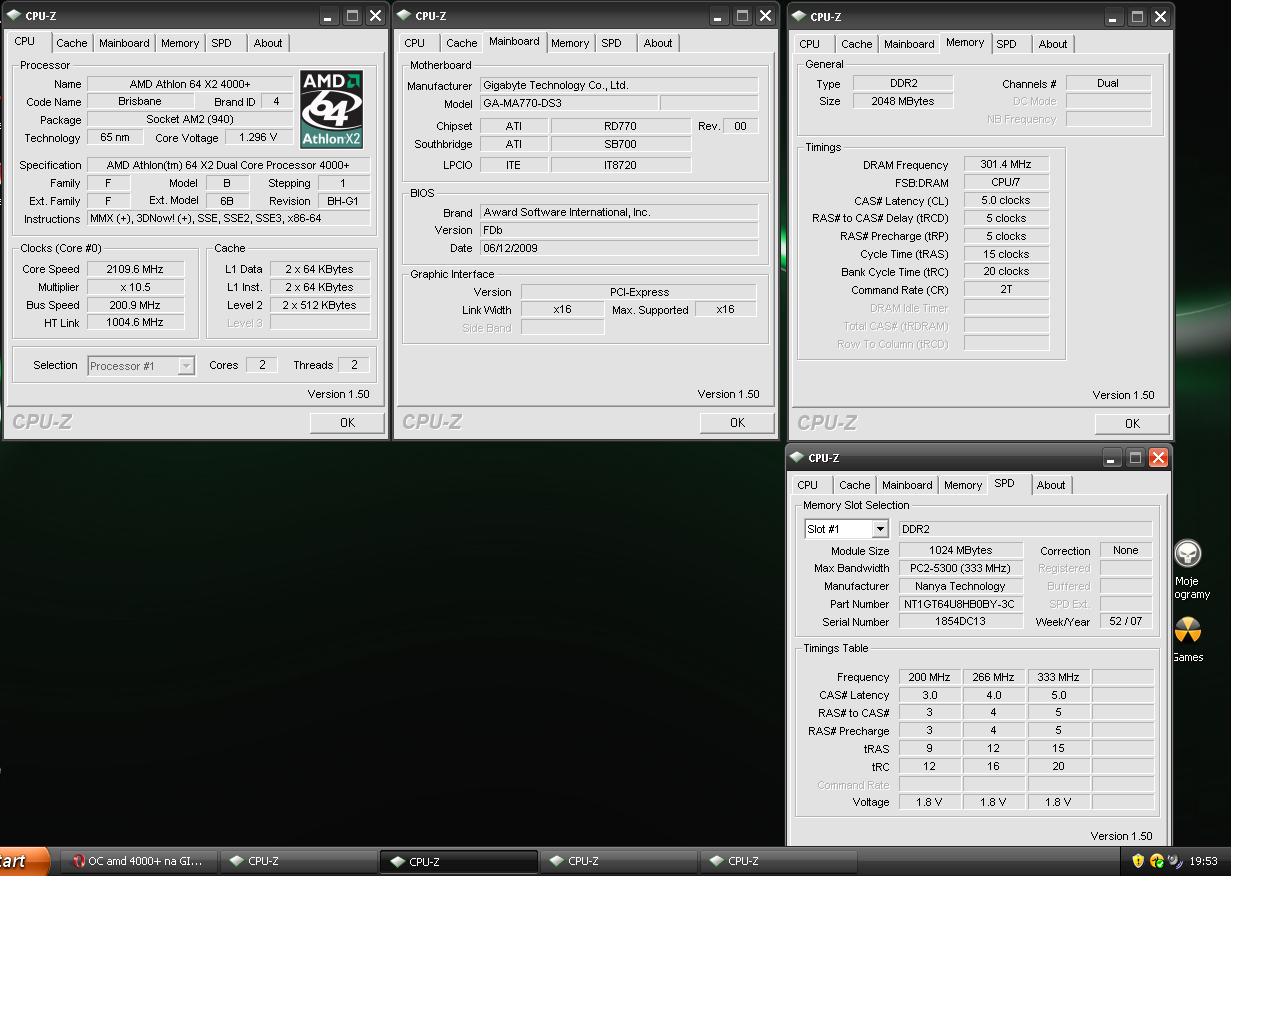
Task: Select Cache tab in the Mainboard window
Action: 462,43
